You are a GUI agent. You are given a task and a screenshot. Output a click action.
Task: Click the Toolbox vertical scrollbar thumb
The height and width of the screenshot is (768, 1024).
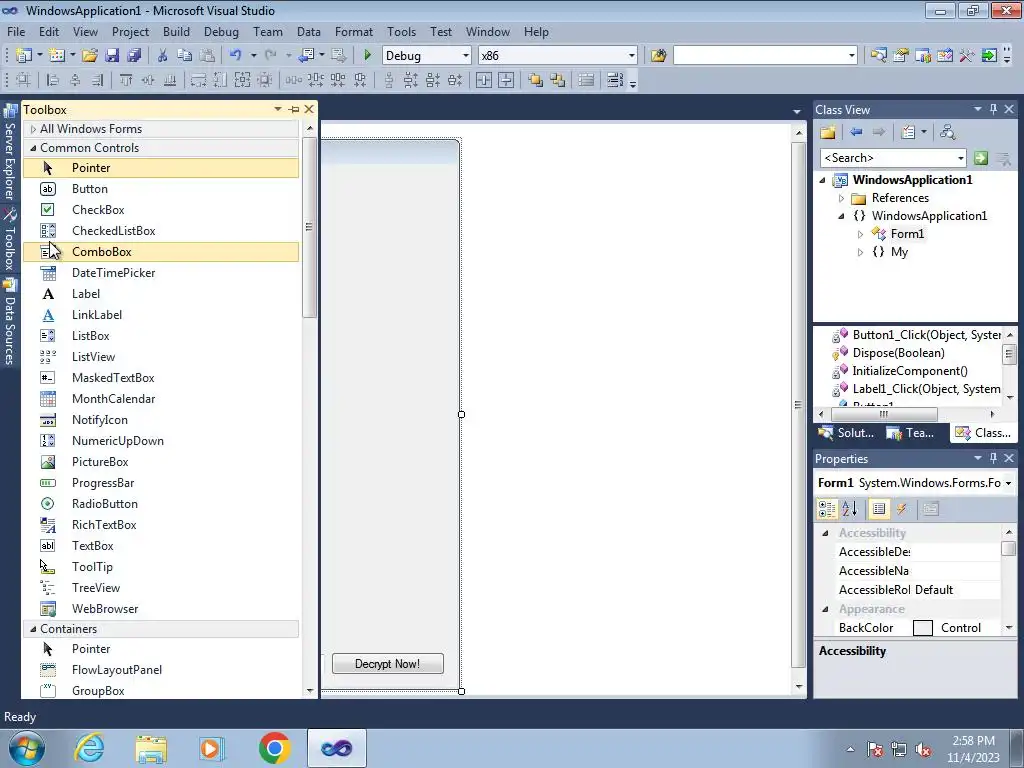click(x=310, y=227)
